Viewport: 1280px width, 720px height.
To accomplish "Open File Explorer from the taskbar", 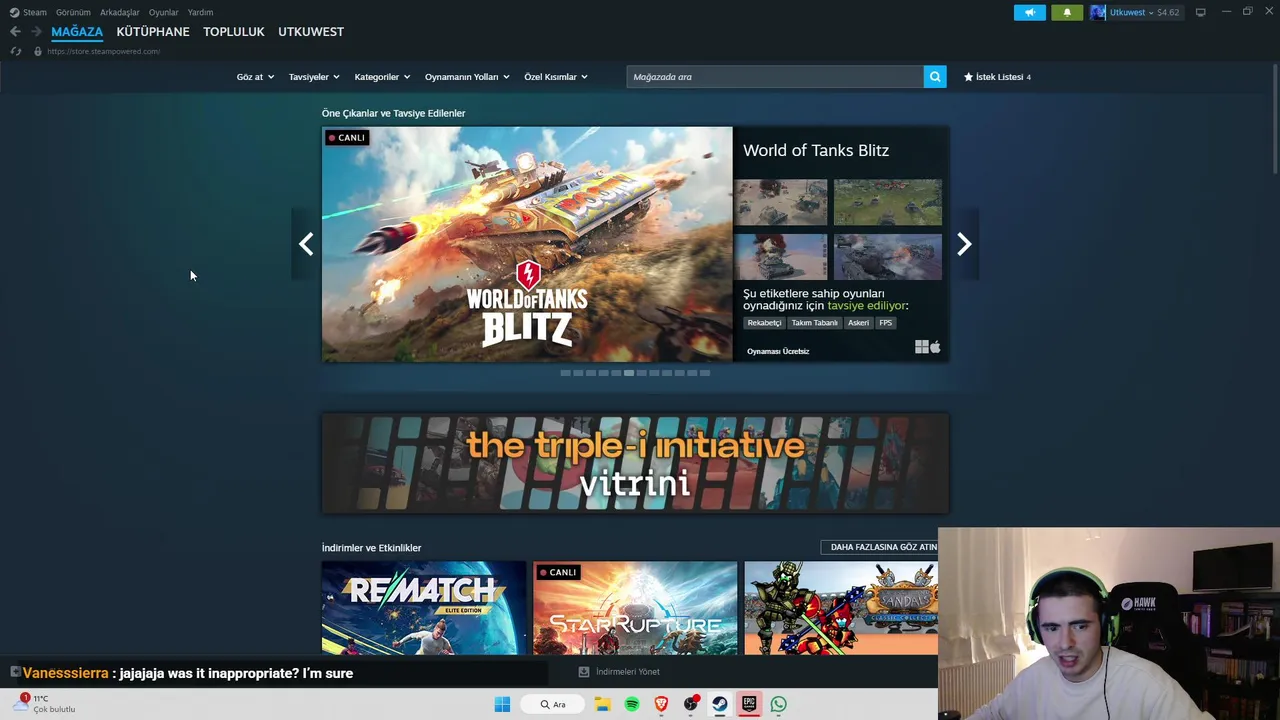I will pyautogui.click(x=602, y=704).
